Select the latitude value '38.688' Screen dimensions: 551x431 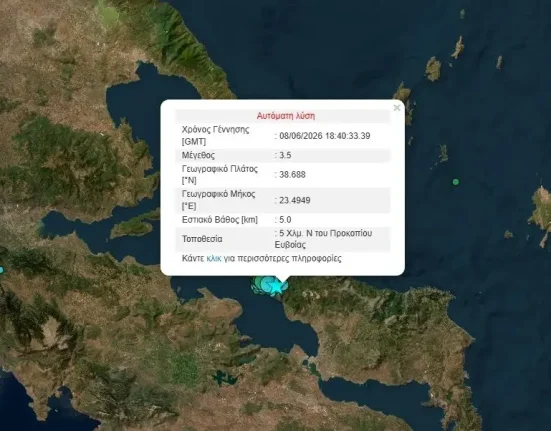point(292,175)
